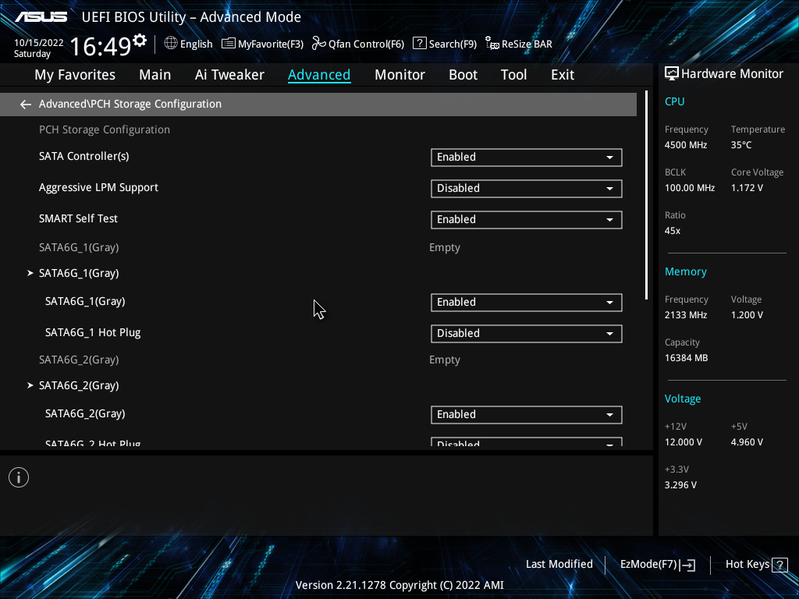Click the Aggressive LPM Support label
This screenshot has width=799, height=599.
(98, 188)
